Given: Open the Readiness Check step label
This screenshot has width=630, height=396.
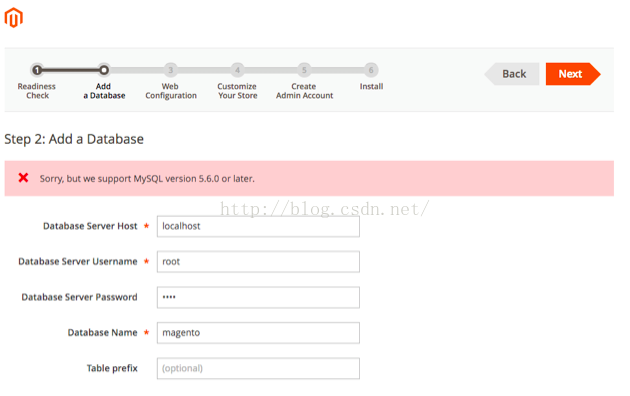Looking at the screenshot, I should [x=37, y=91].
